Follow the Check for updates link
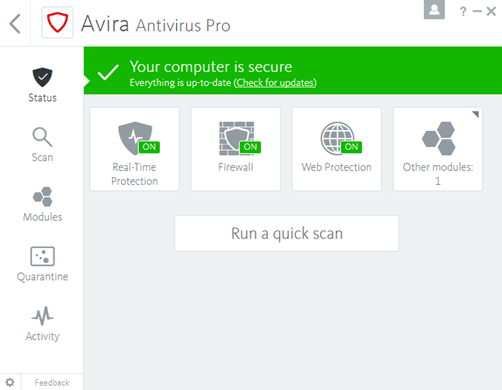 (x=276, y=83)
